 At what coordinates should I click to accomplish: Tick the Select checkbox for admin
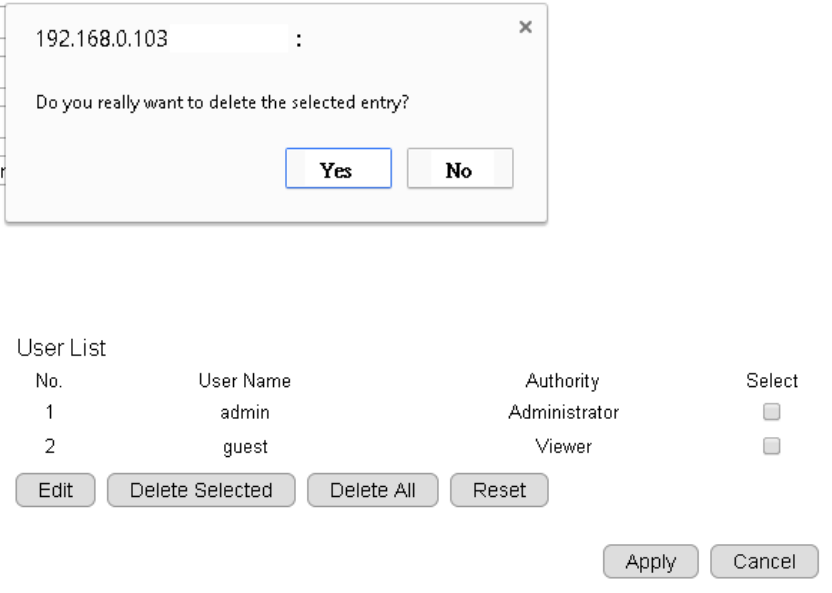click(x=771, y=412)
